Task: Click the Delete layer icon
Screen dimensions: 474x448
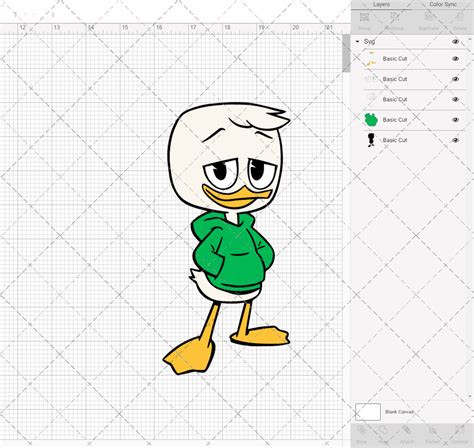Action: [459, 17]
